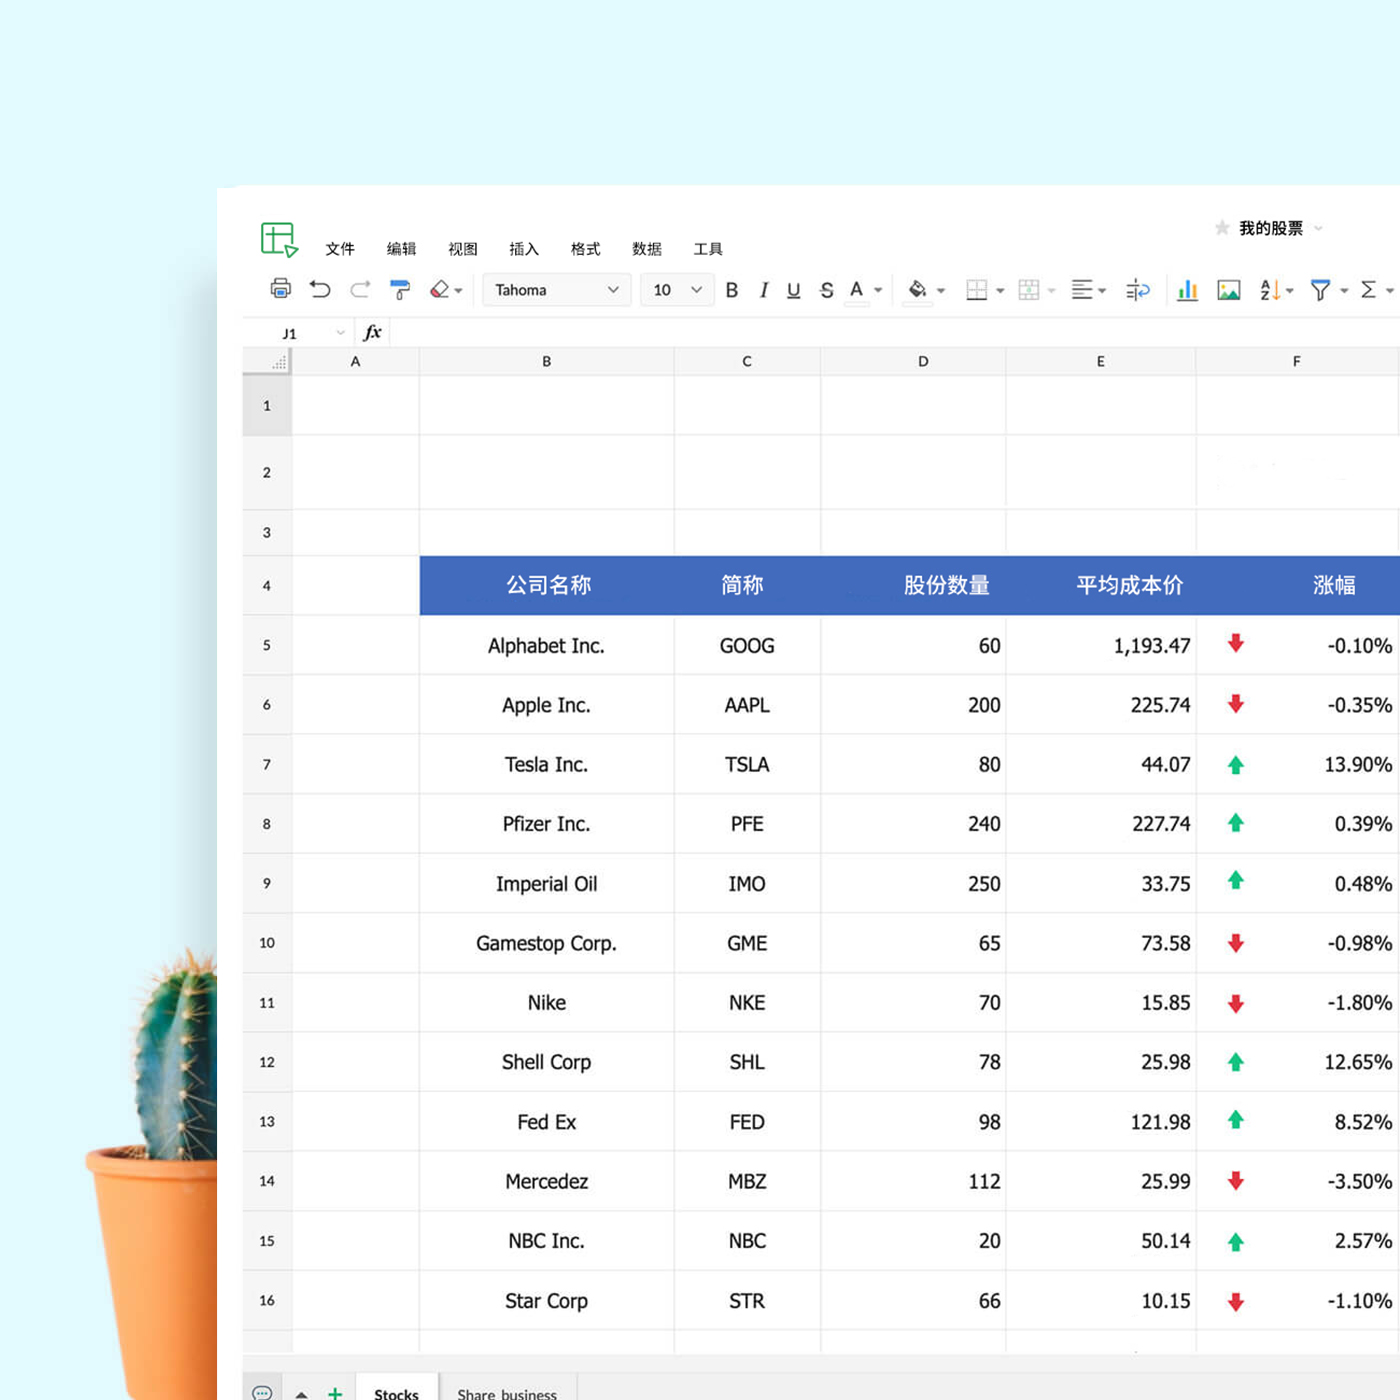
Task: Open the 插入 menu
Action: 524,249
